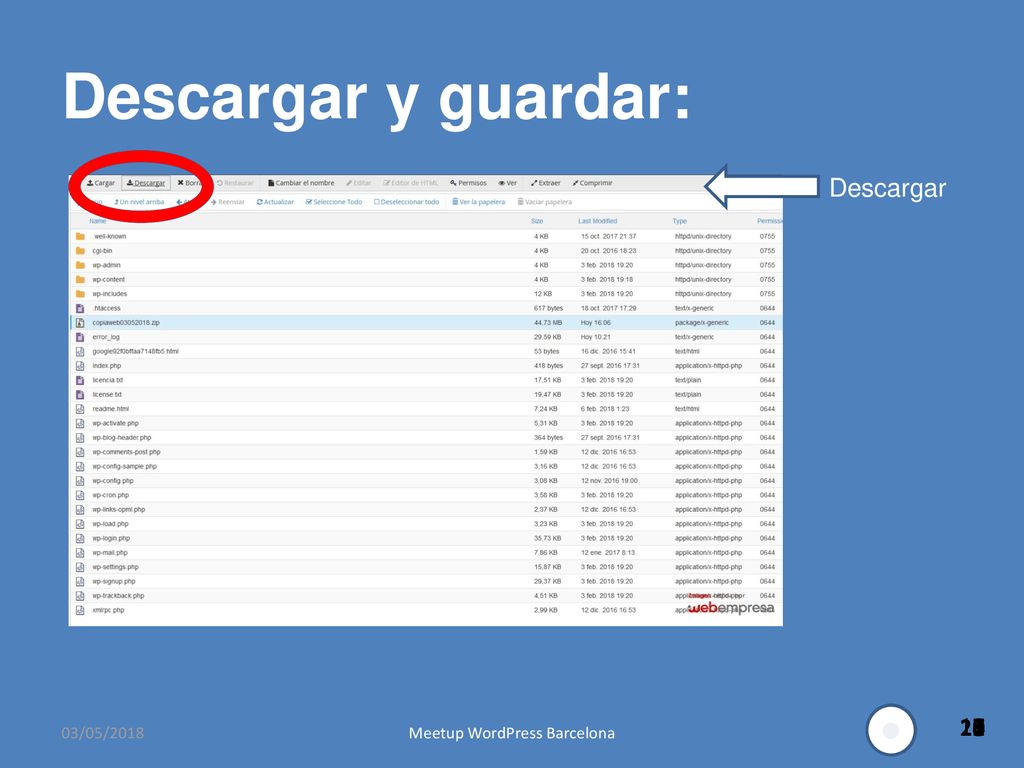Select the file name wp-trackback.php
Screen dimensions: 1024x768
tap(118, 596)
